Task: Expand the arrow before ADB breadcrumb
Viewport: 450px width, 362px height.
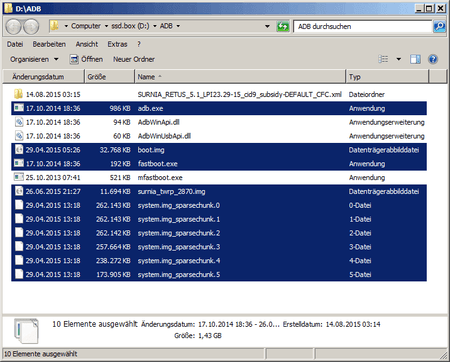Action: click(x=155, y=26)
